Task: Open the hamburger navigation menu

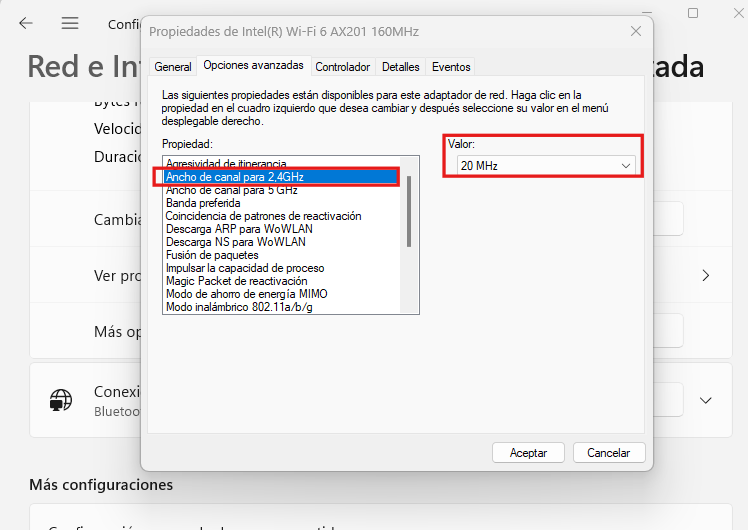Action: 69,23
